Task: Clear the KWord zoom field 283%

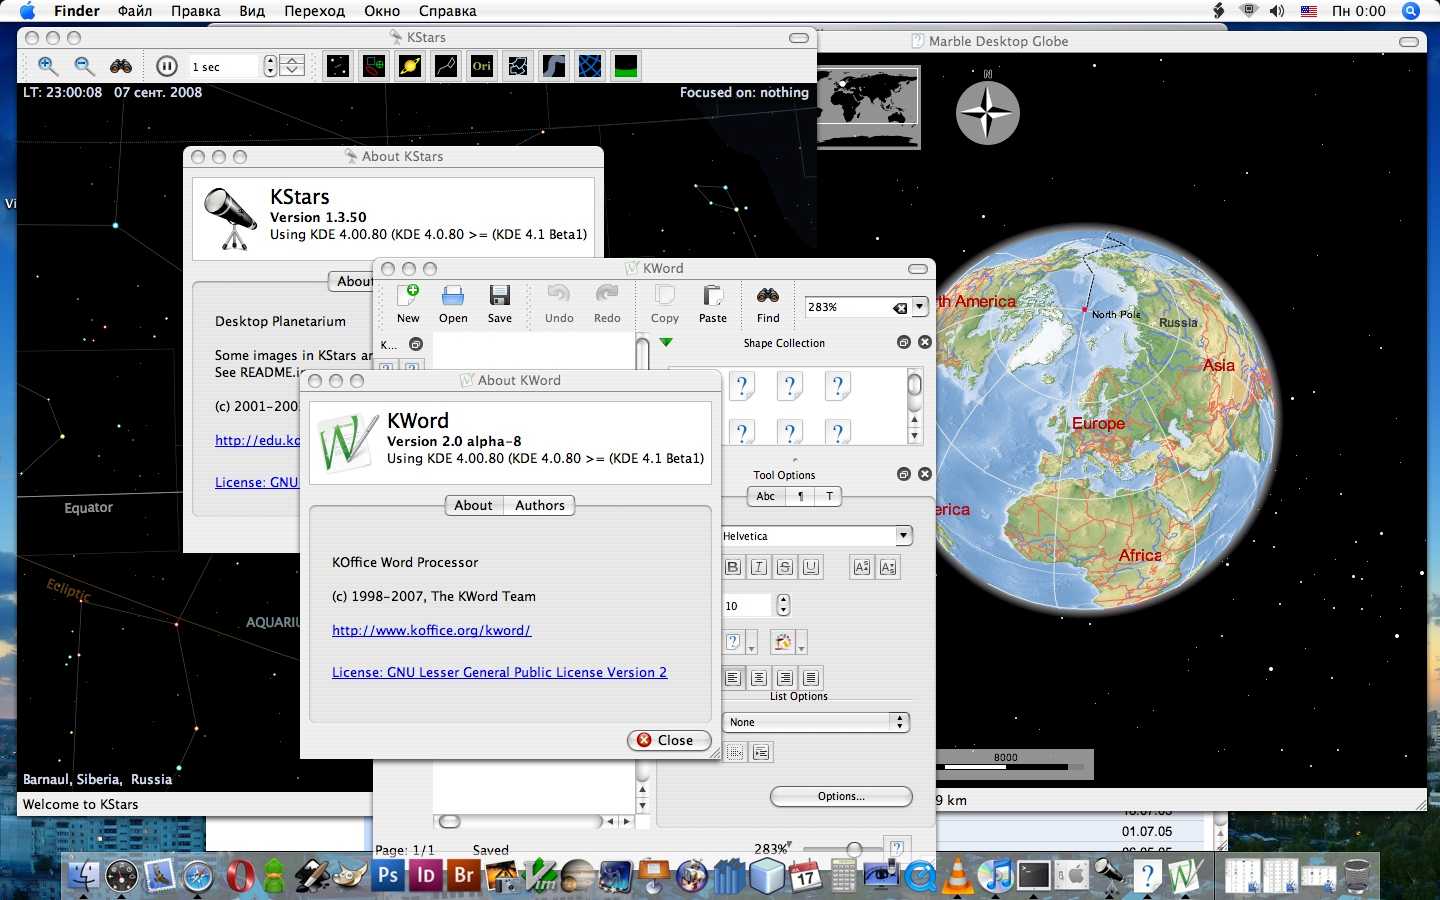Action: (900, 308)
